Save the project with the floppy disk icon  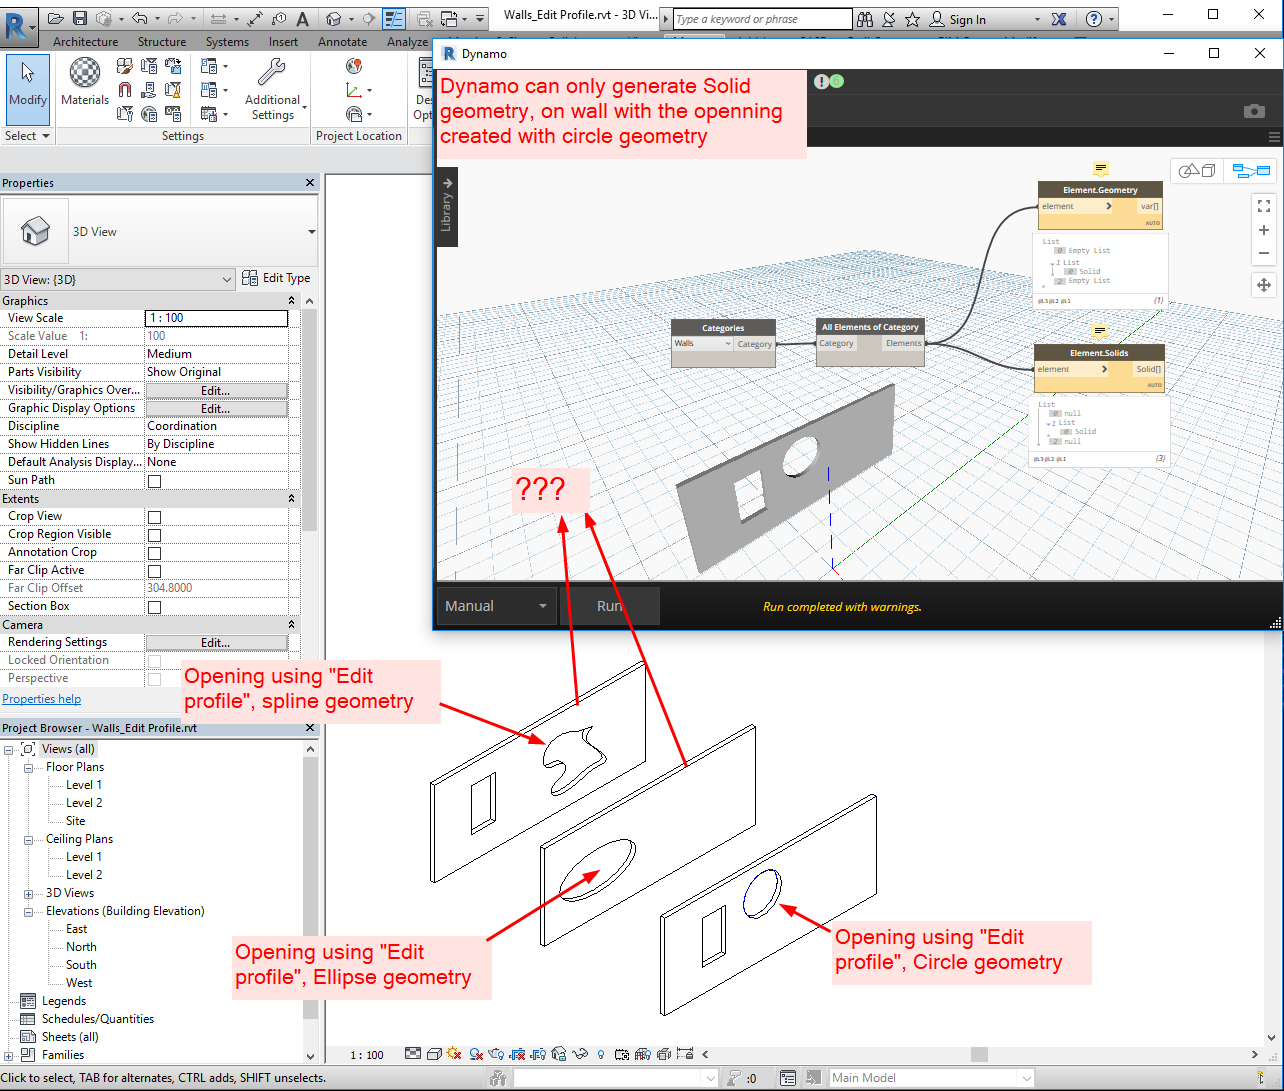click(81, 19)
